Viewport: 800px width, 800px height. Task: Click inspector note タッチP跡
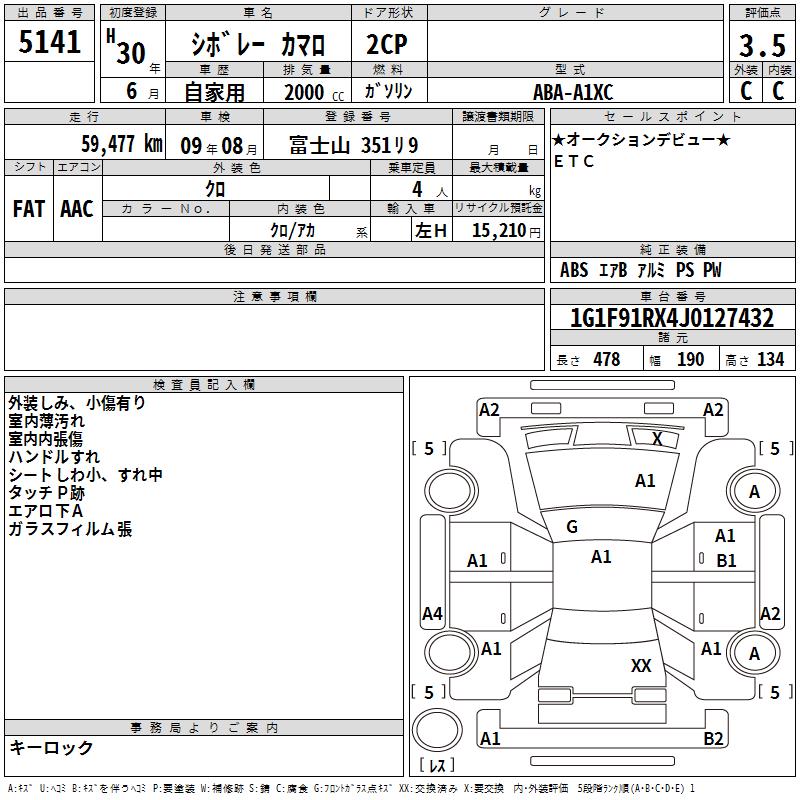(x=46, y=492)
